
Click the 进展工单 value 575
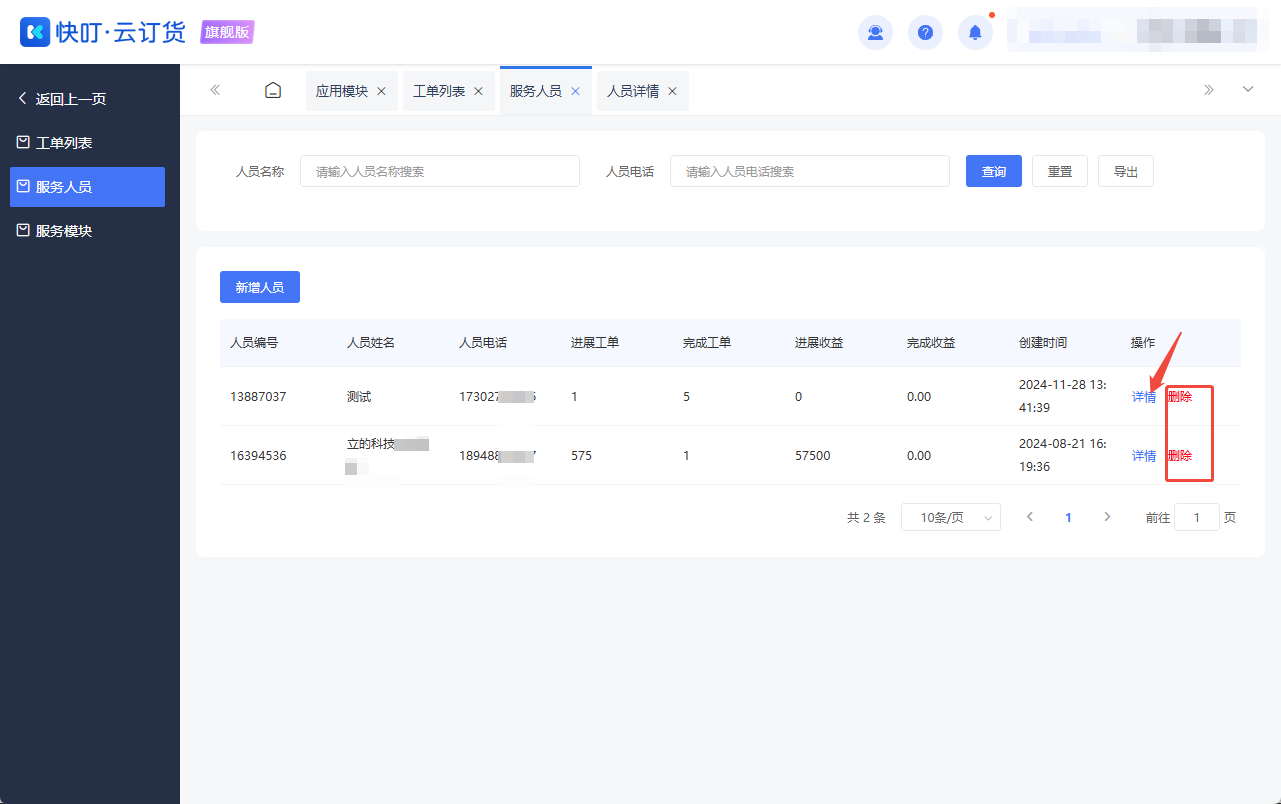(581, 456)
